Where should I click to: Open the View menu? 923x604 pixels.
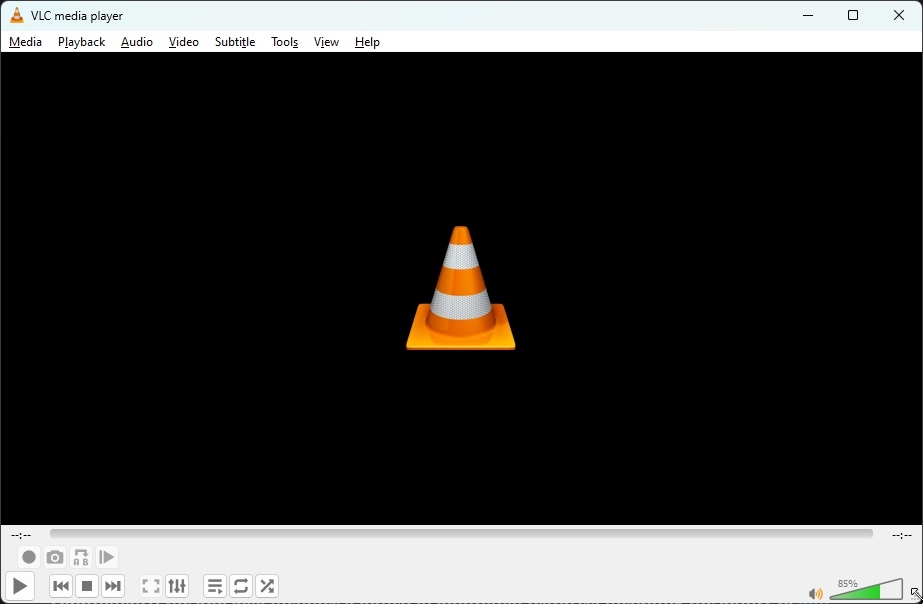pyautogui.click(x=326, y=42)
